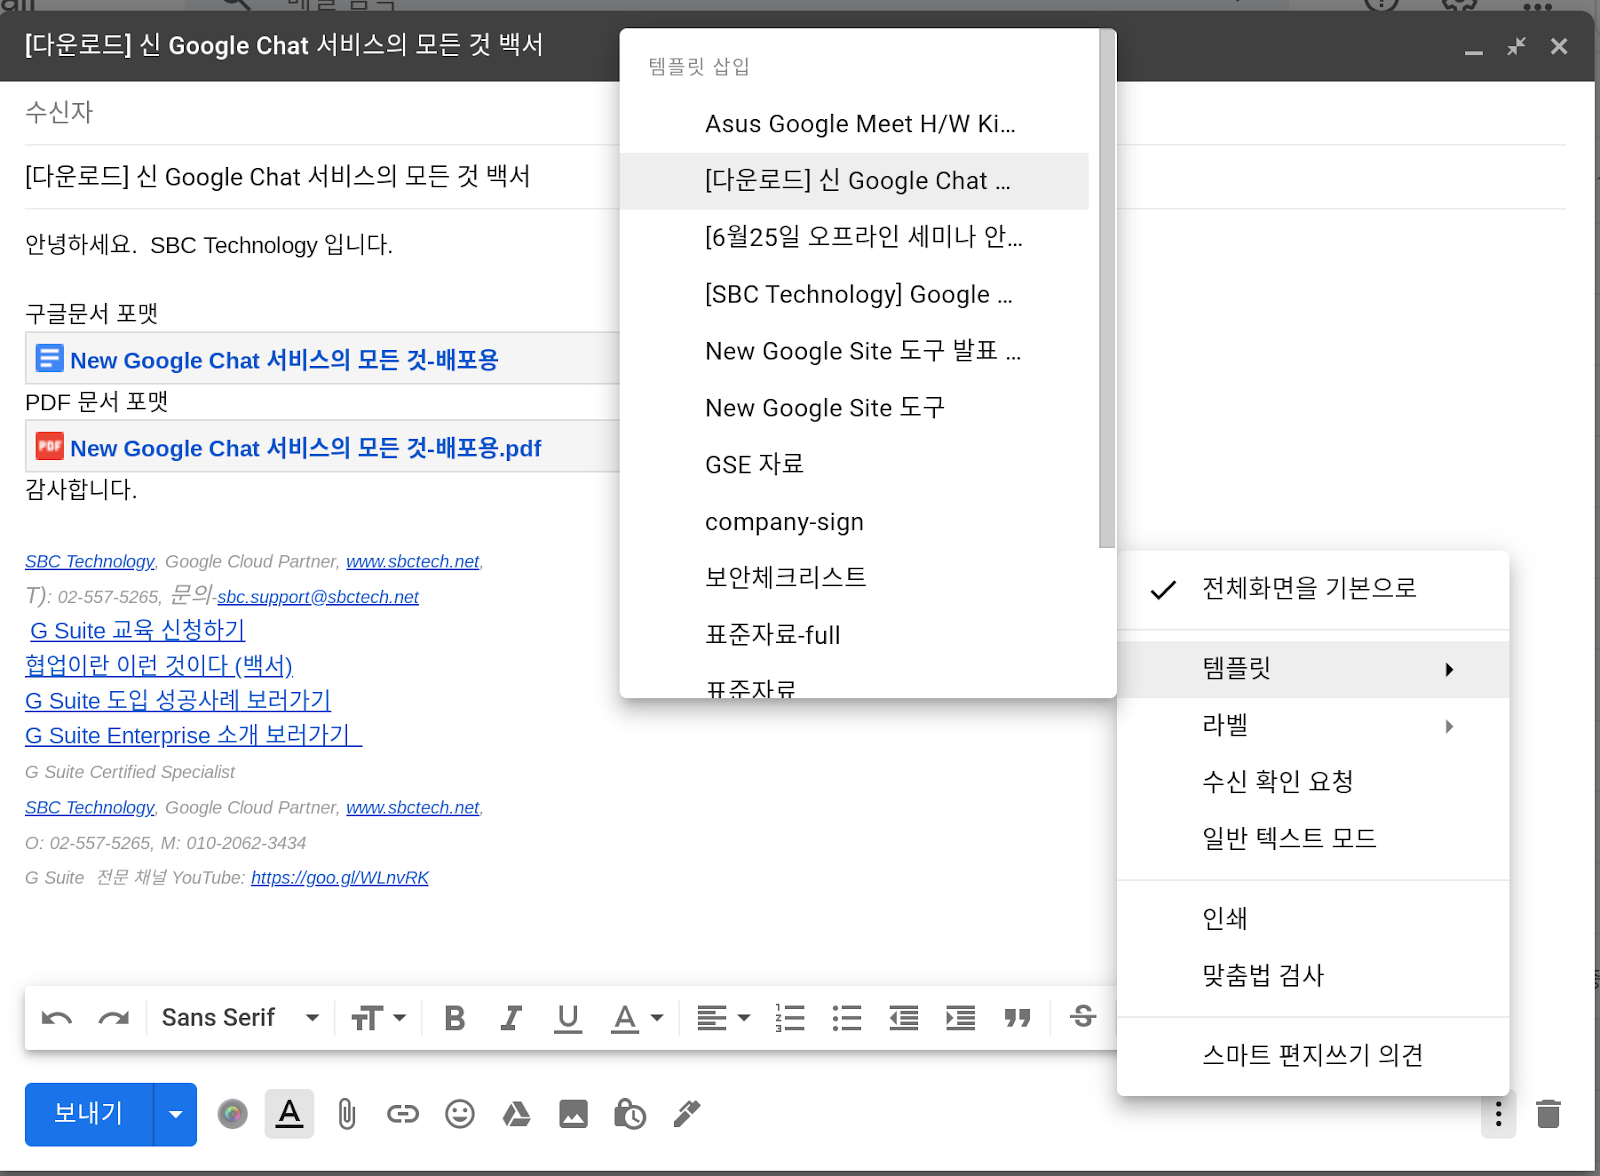Insert GSE 자료 template
This screenshot has width=1600, height=1176.
point(854,465)
